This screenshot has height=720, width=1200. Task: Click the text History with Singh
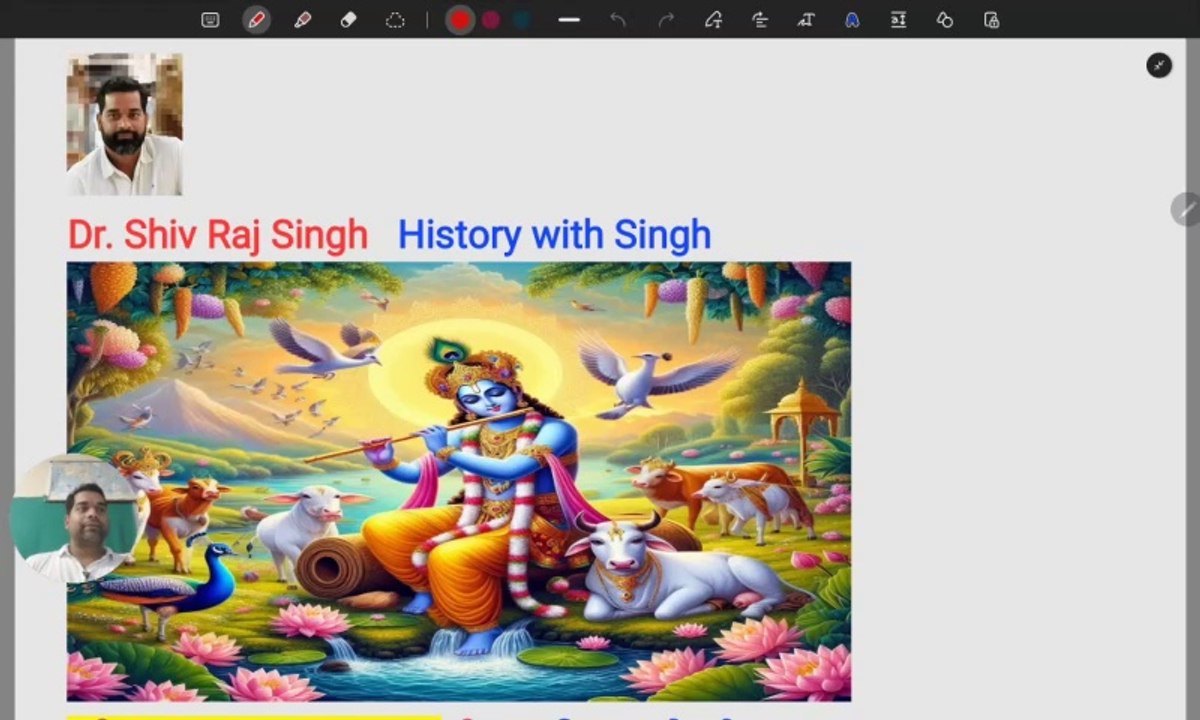point(554,235)
